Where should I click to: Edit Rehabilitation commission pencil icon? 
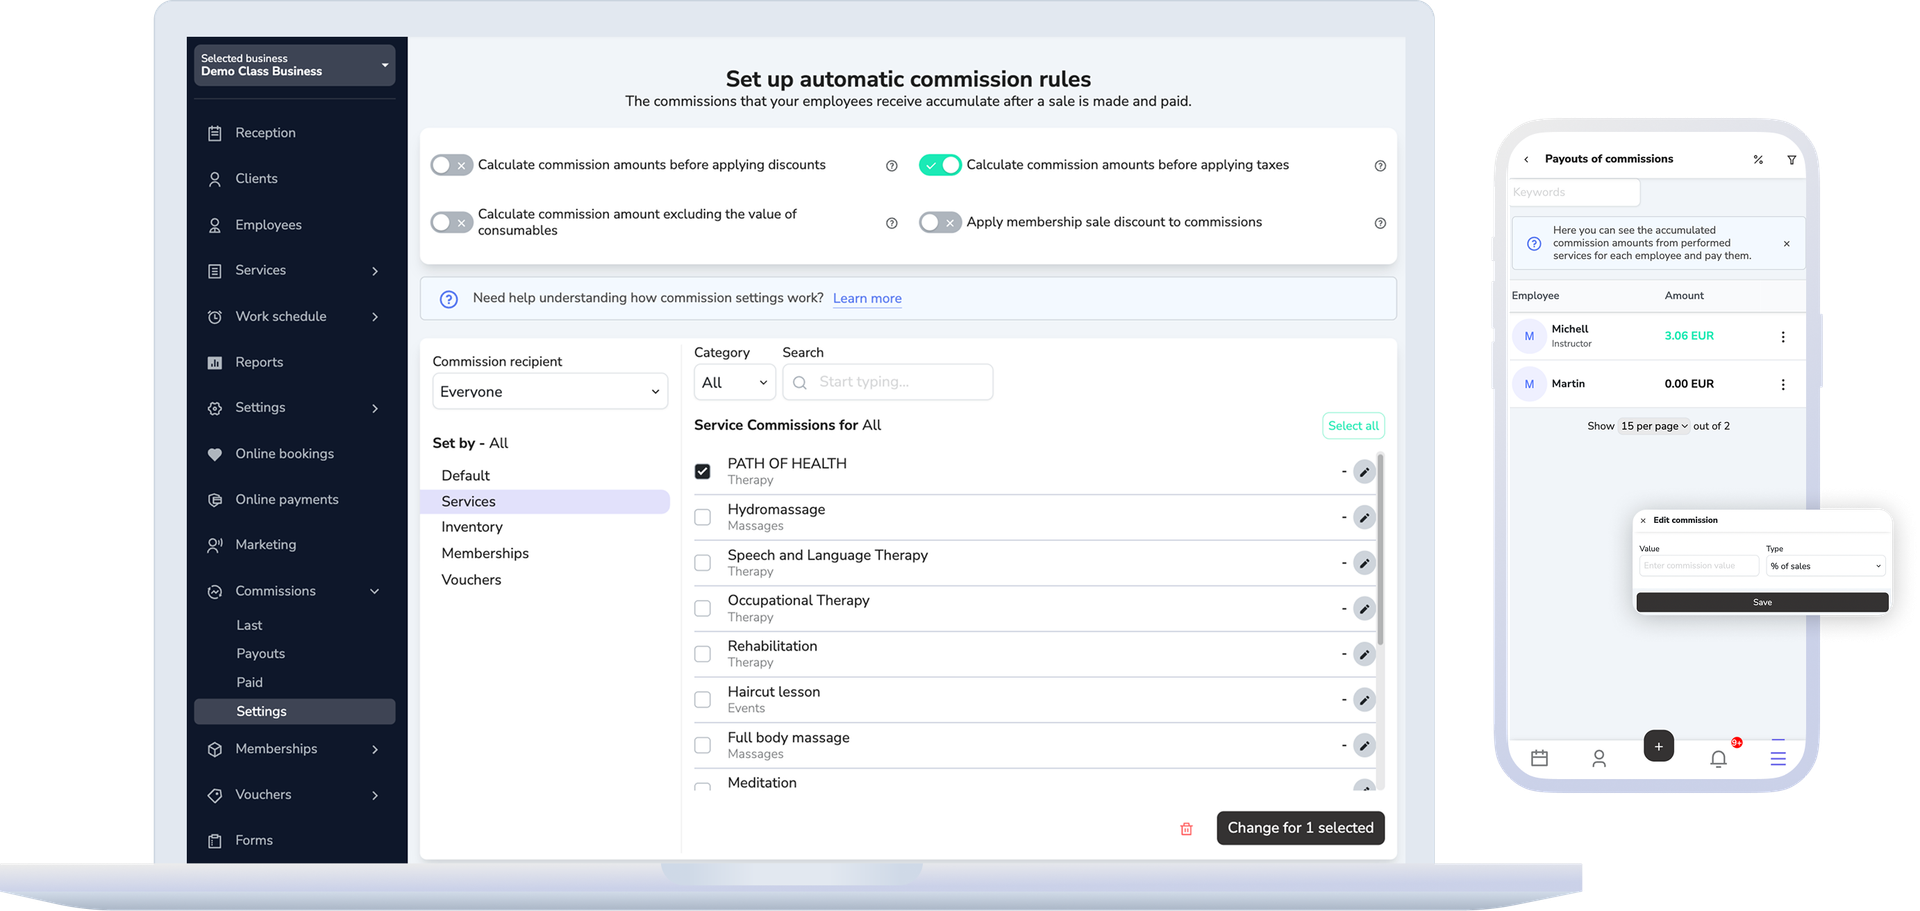pos(1364,654)
